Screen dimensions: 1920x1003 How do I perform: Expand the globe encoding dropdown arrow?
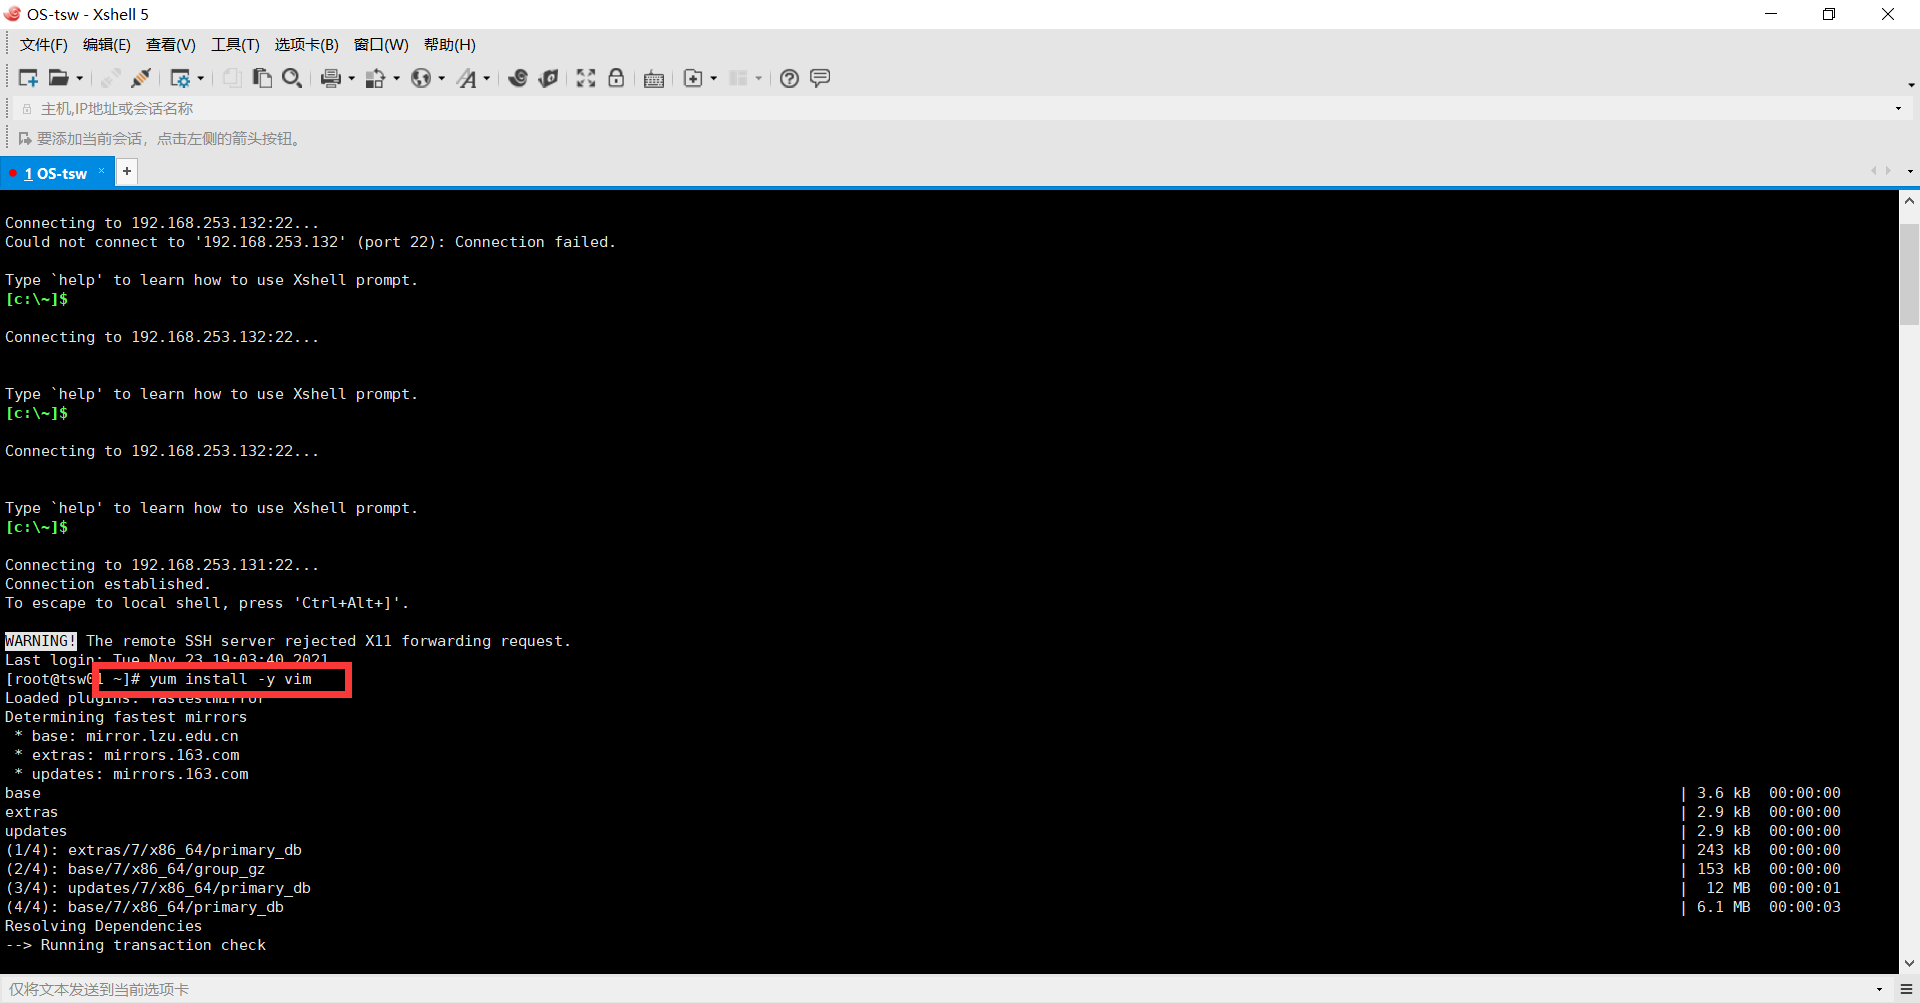[442, 78]
